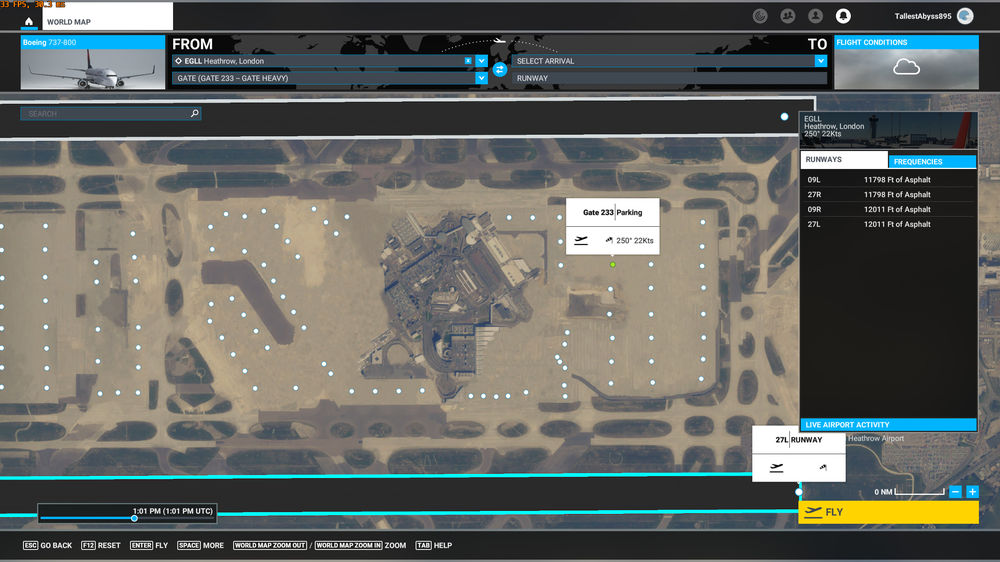The width and height of the screenshot is (1000, 562).
Task: Click the TallestAbyss895 profile avatar
Action: pos(965,16)
